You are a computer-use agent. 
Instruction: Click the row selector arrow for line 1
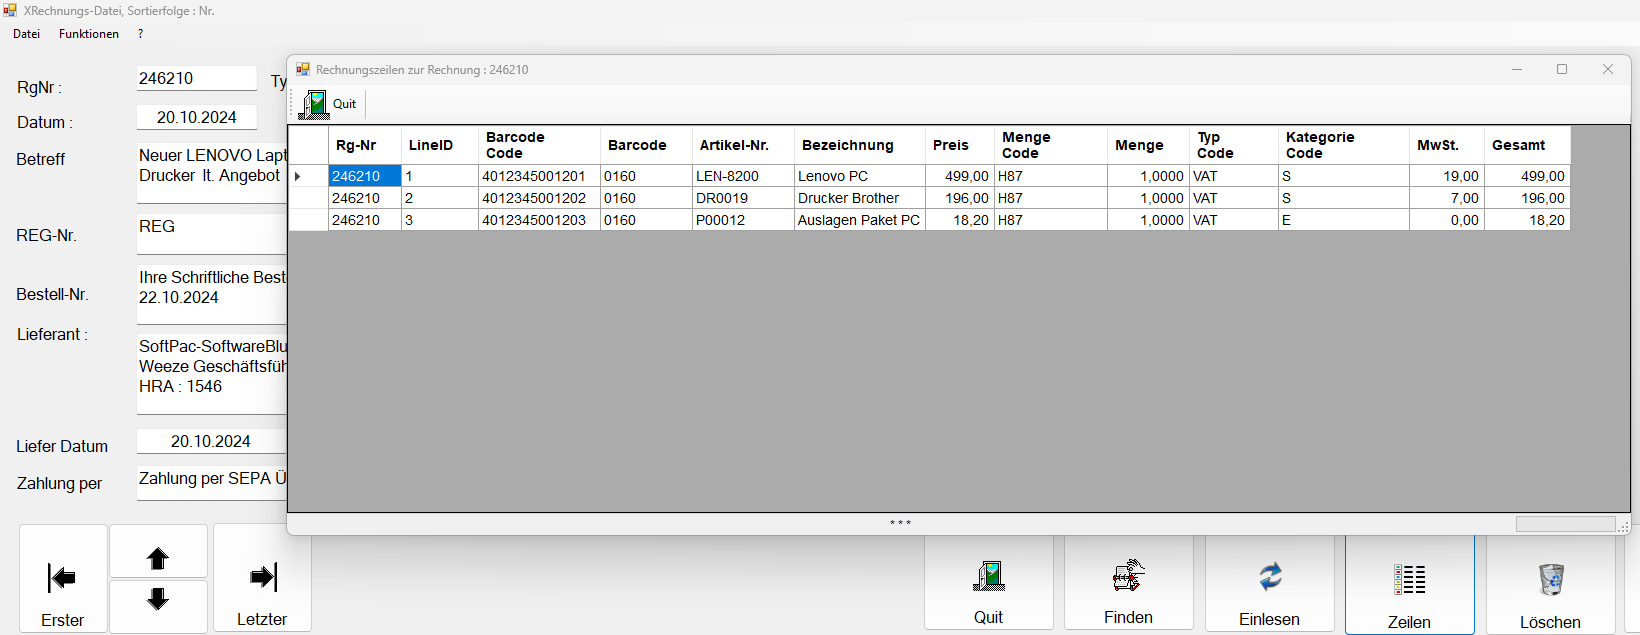coord(308,176)
